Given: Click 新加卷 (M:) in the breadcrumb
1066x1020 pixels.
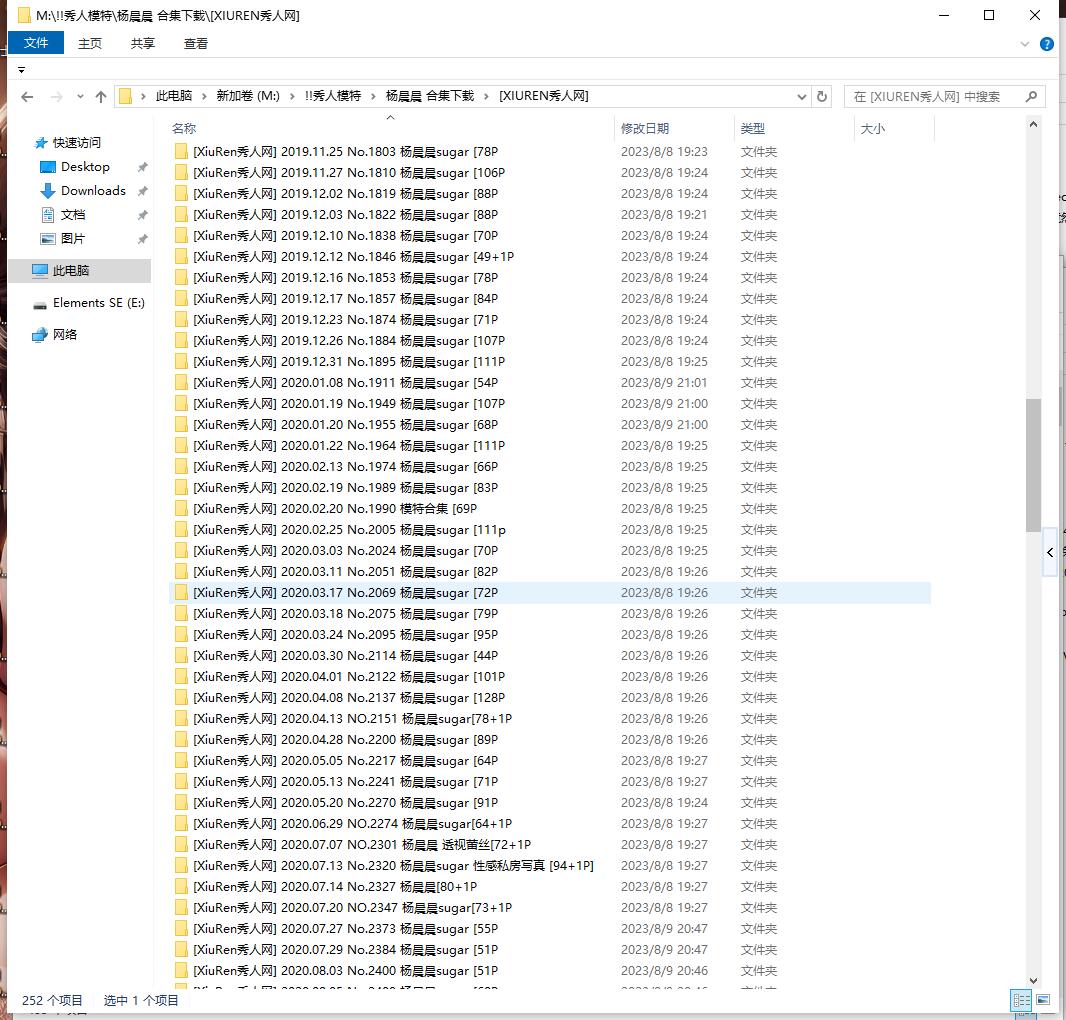Looking at the screenshot, I should (248, 96).
